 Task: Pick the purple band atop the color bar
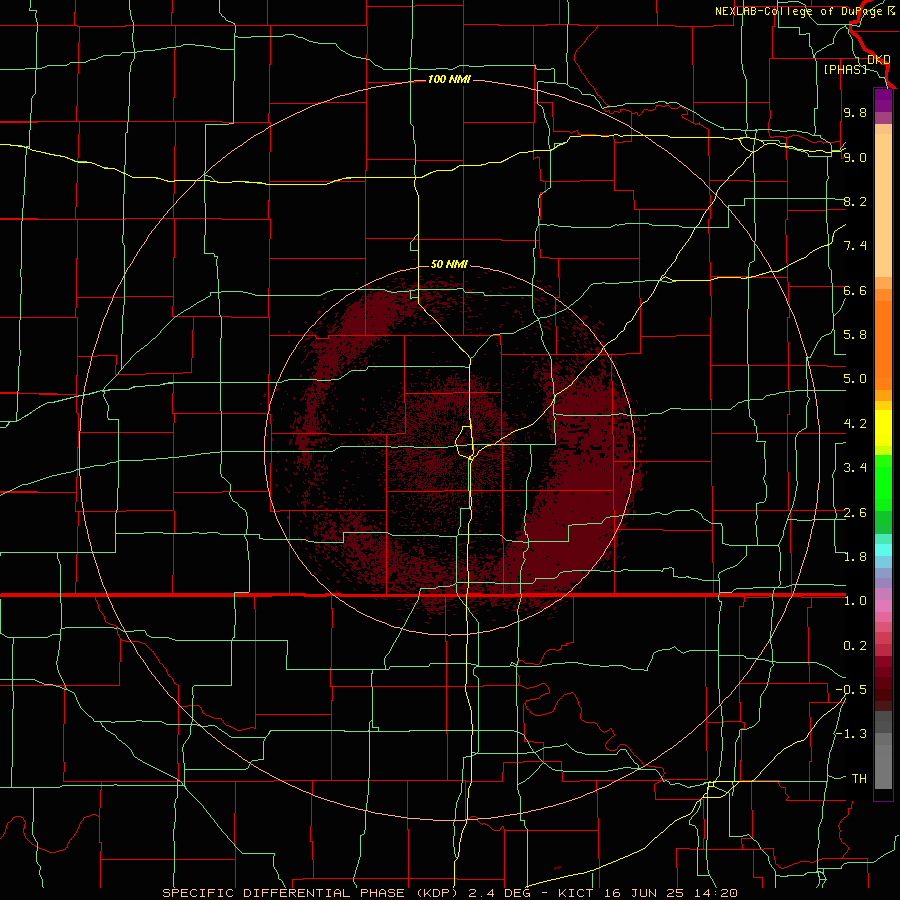[x=883, y=100]
